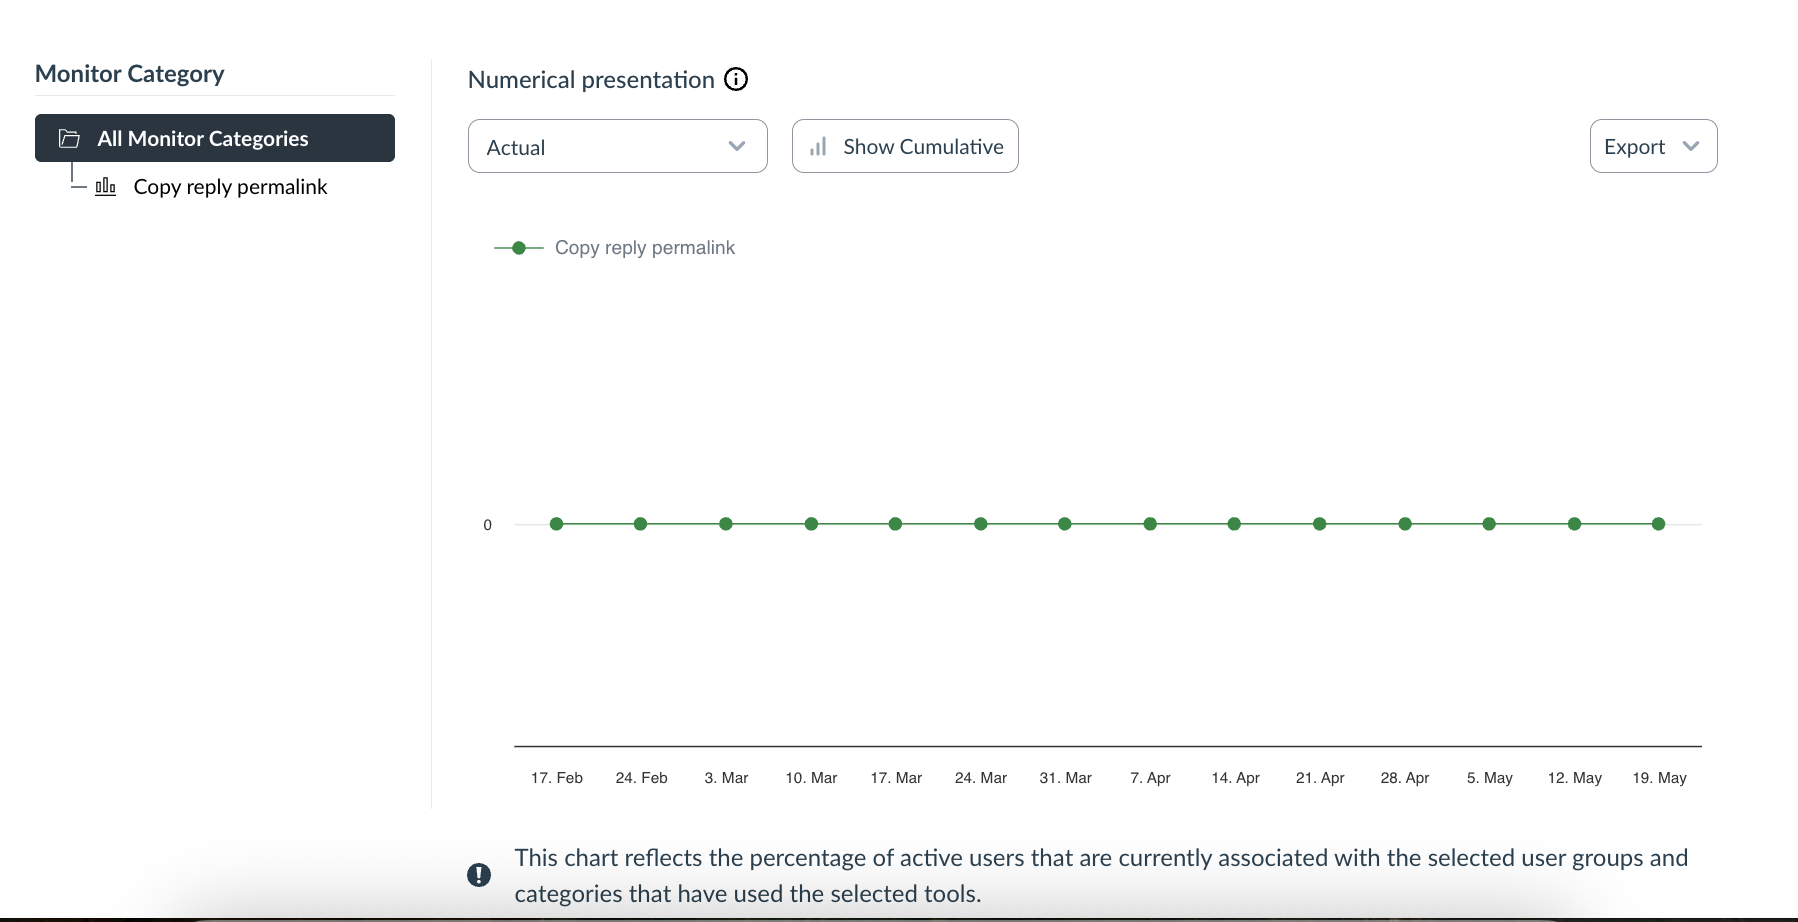Open the Actual presentation dropdown
Viewport: 1798px width, 922px height.
click(x=617, y=147)
